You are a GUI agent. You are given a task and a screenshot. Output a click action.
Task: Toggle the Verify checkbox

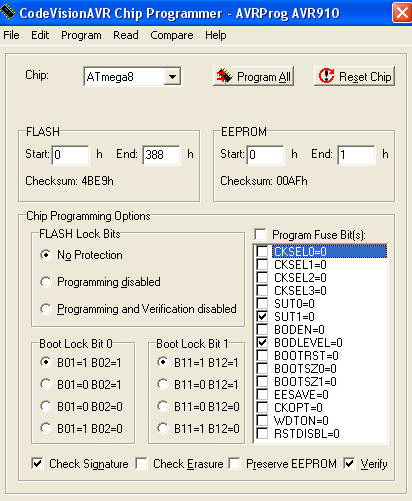349,463
